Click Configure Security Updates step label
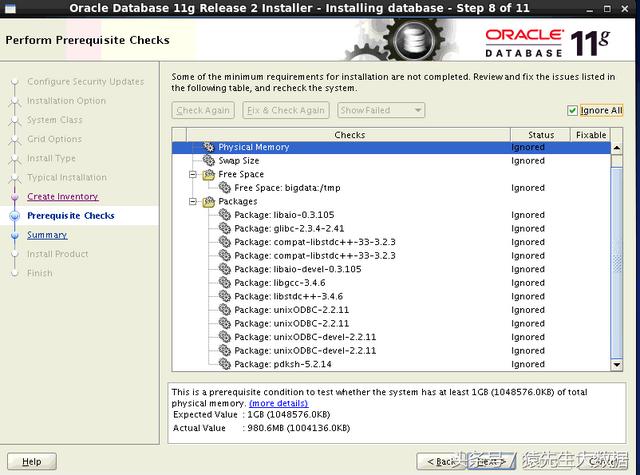This screenshot has height=475, width=640. click(x=86, y=82)
